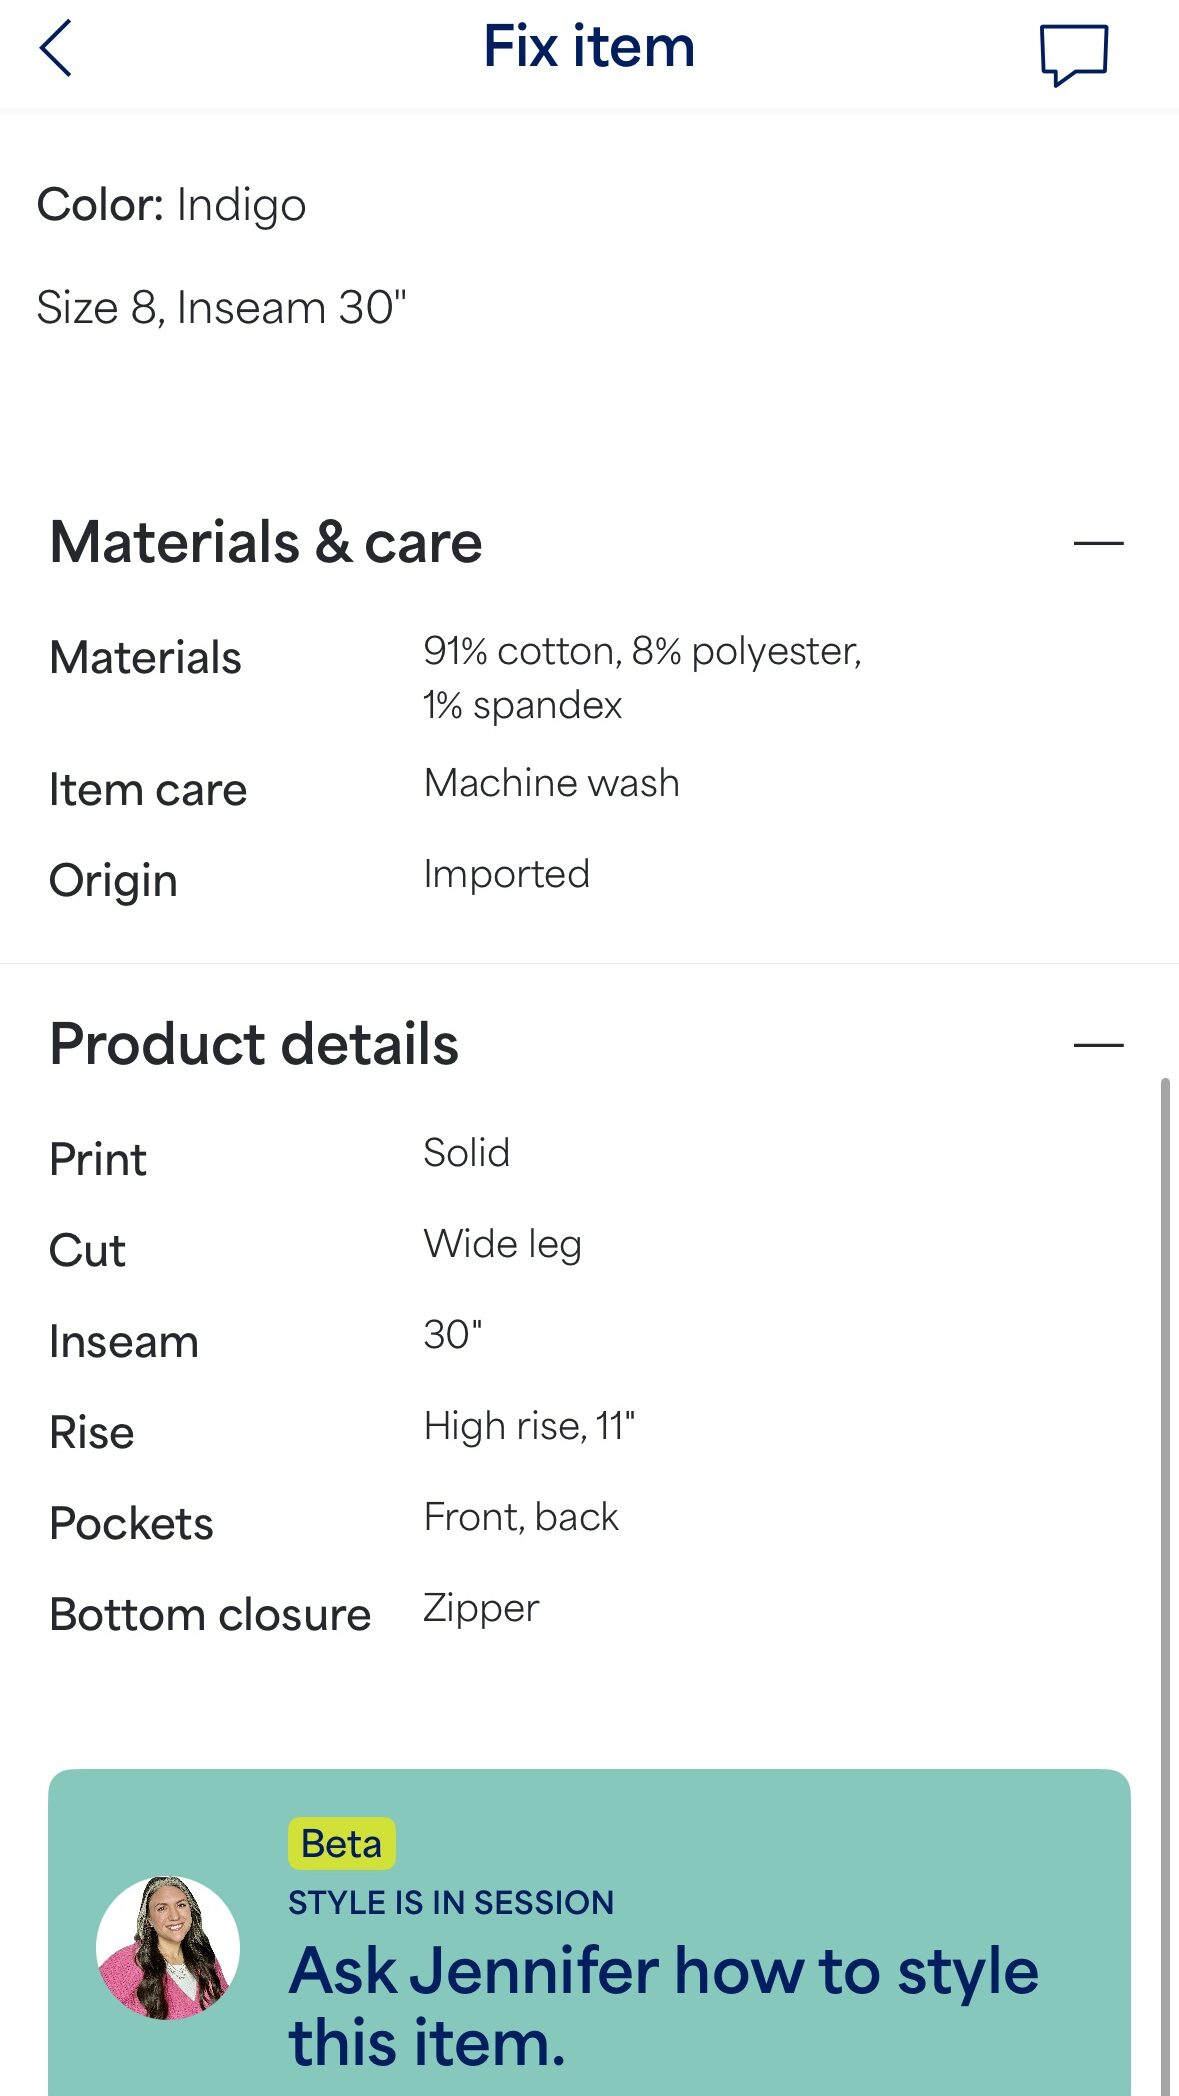Screen dimensions: 1179x2096
Task: Collapse the Product details section
Action: coord(1098,1045)
